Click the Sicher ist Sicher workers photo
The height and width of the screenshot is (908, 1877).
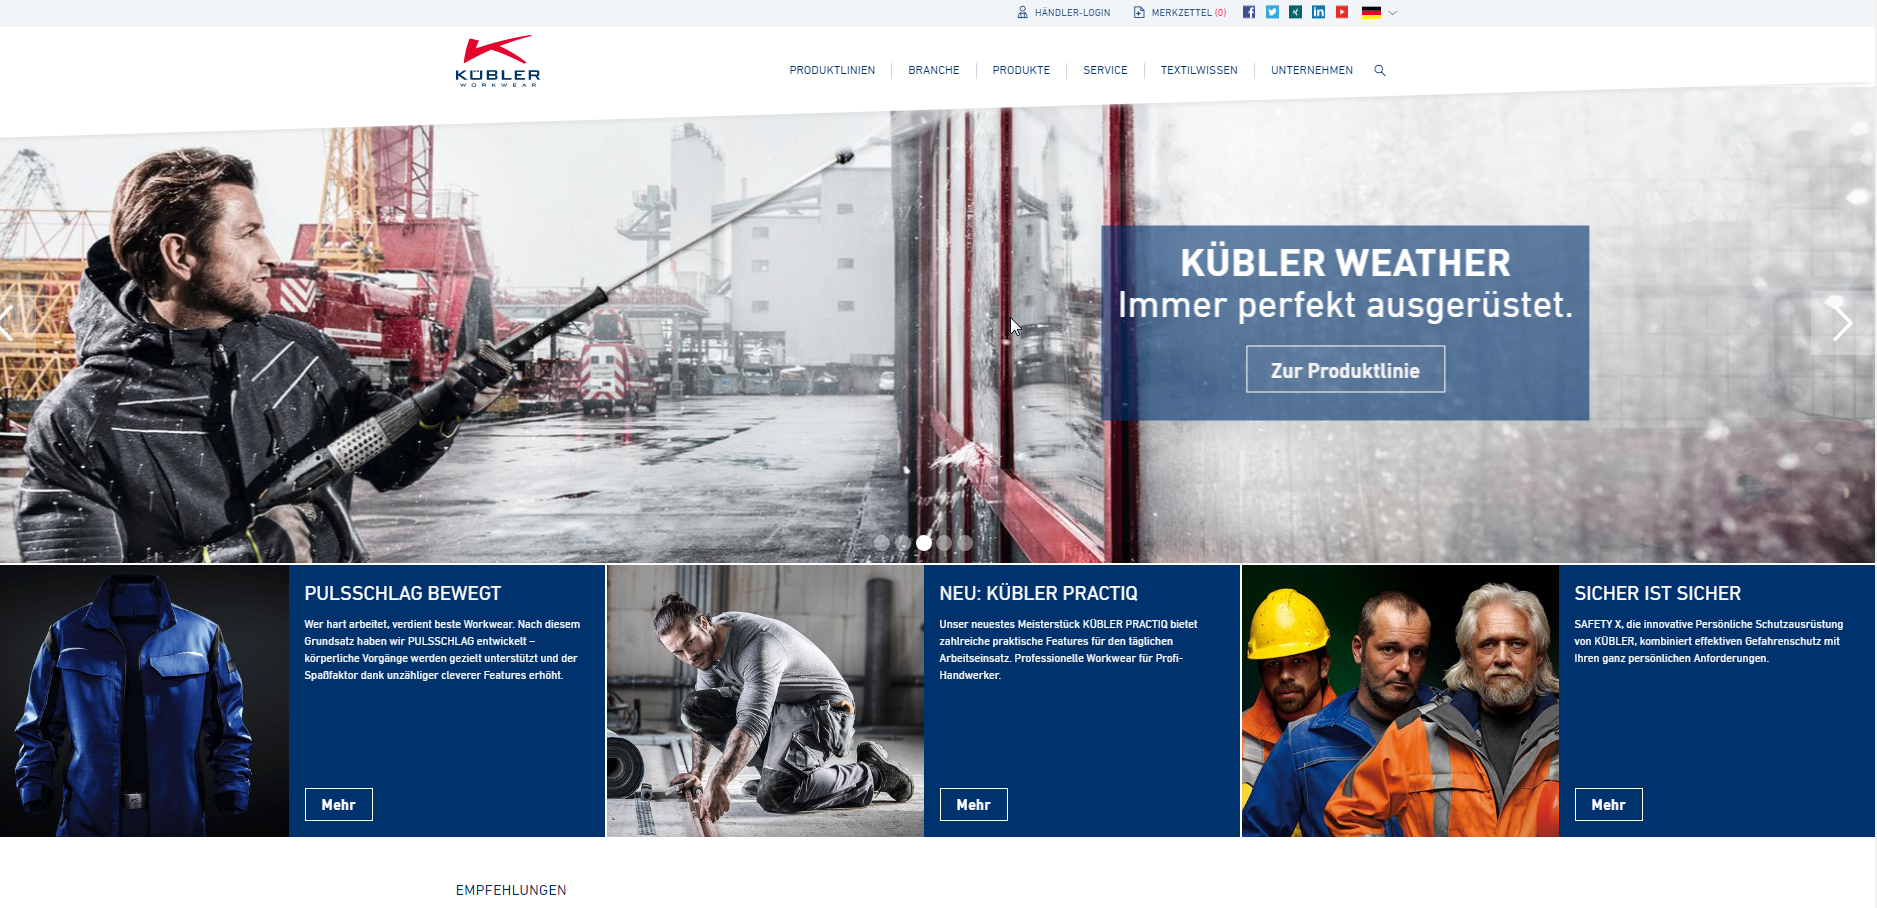(x=1399, y=700)
